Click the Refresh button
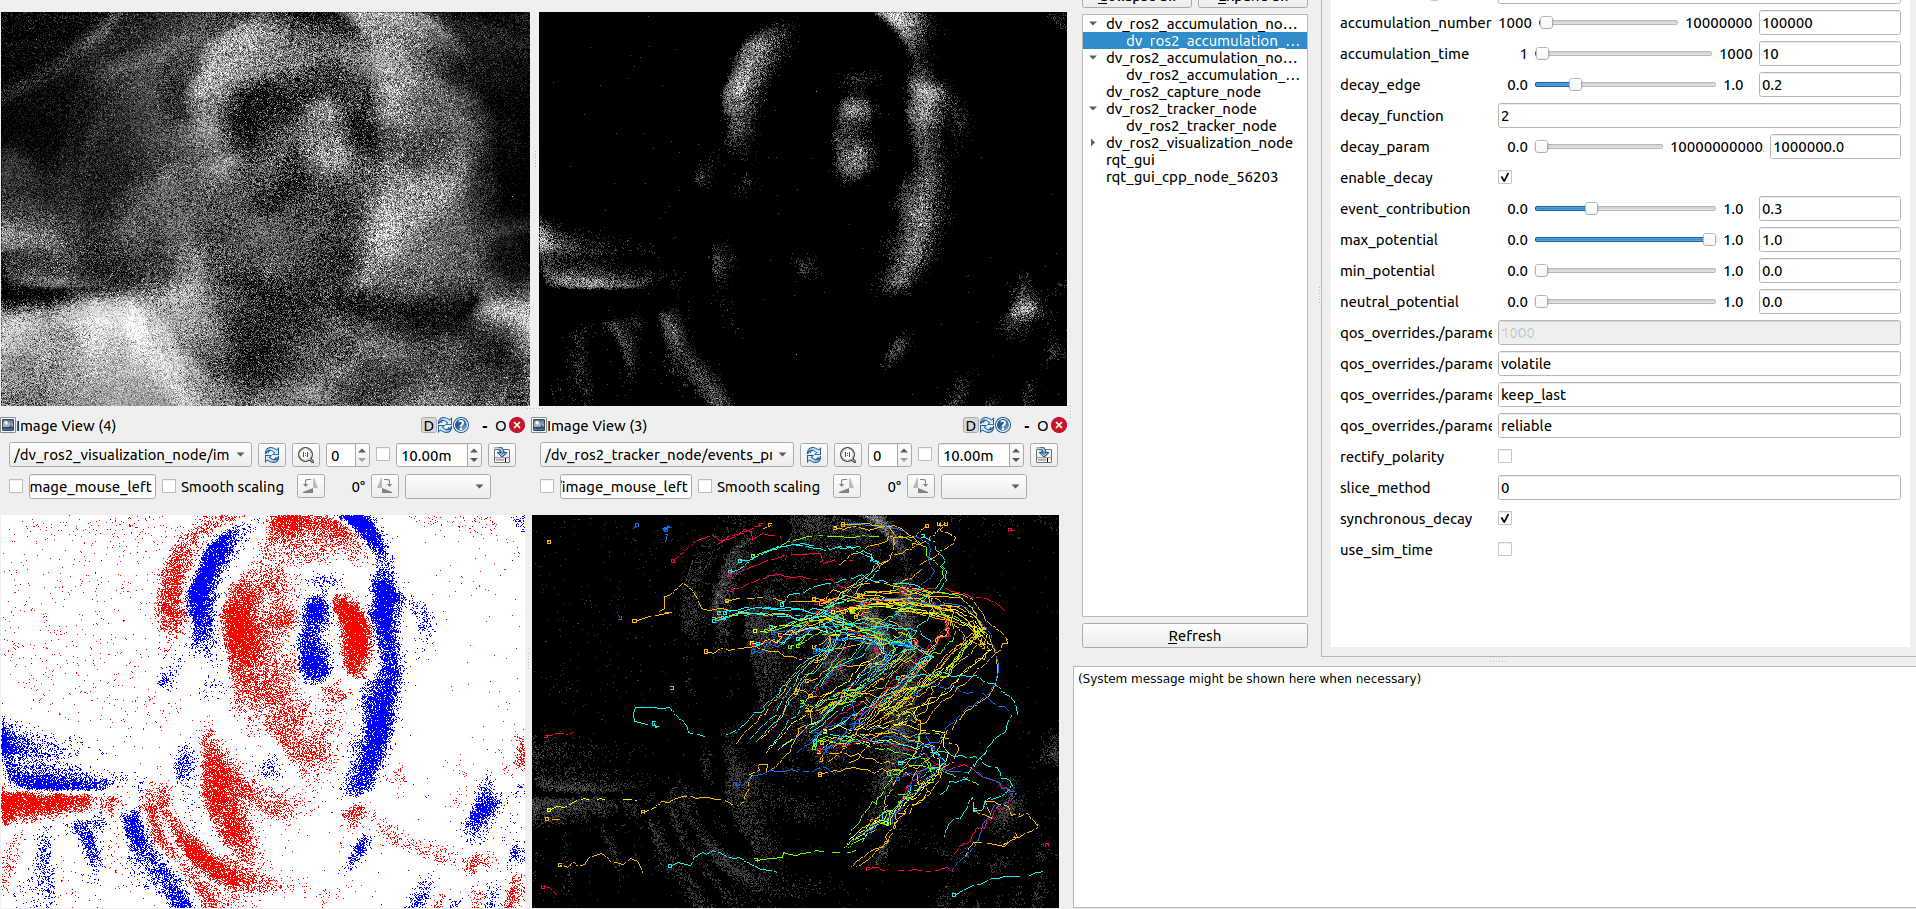Viewport: 1916px width, 909px height. (x=1194, y=636)
